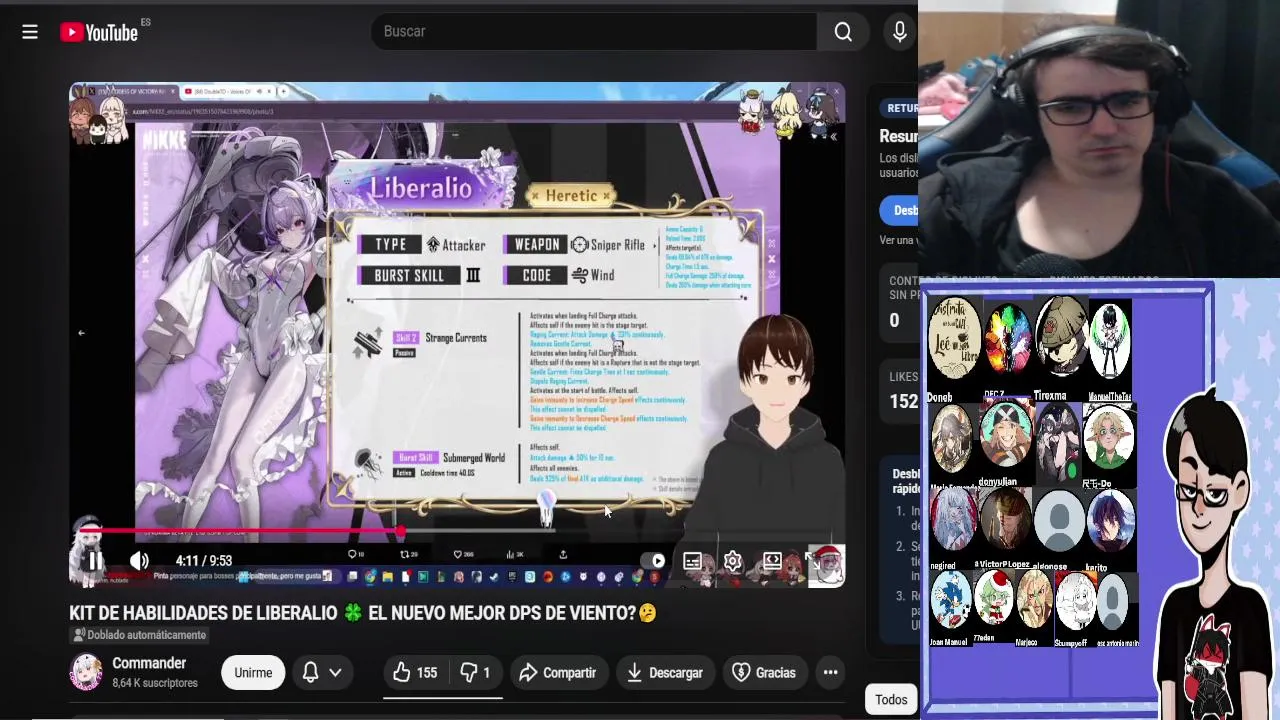Open the Commander channel avatar
1280x720 pixels.
pos(86,672)
